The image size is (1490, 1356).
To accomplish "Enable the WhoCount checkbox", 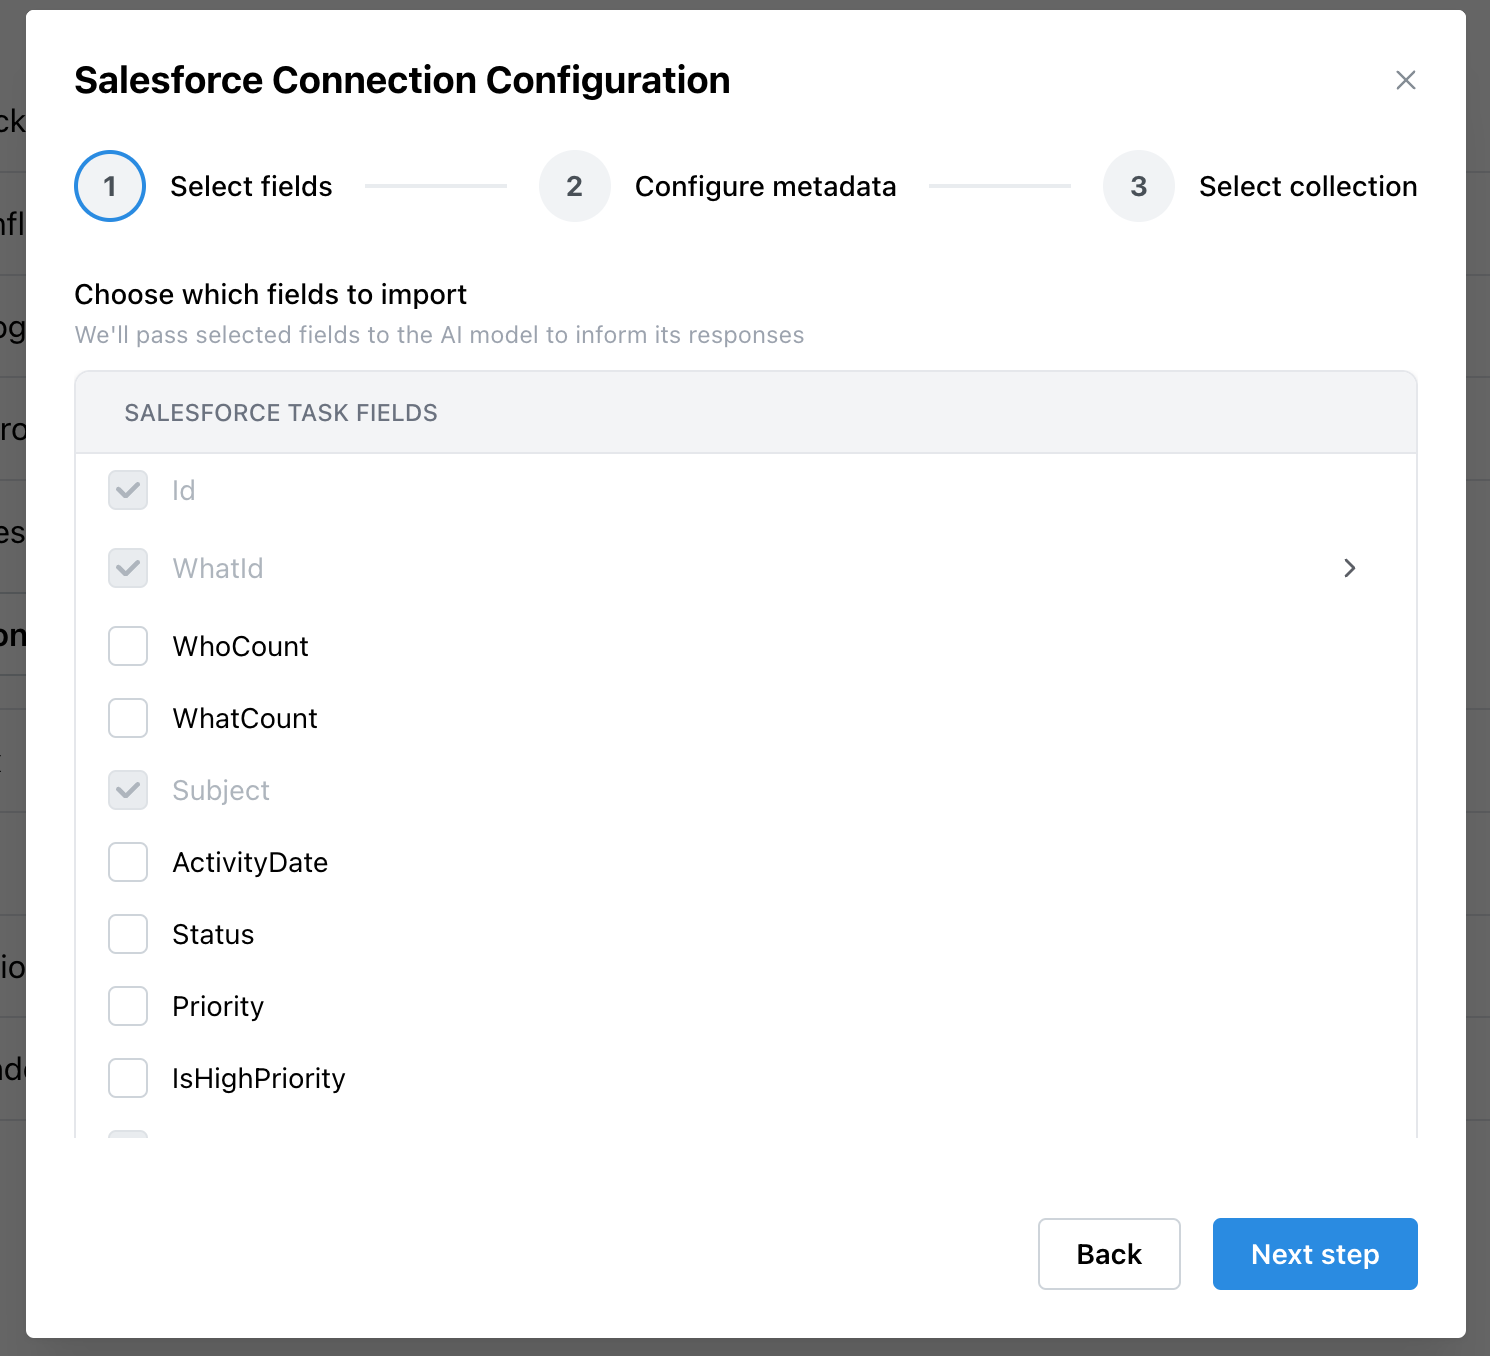I will click(128, 646).
